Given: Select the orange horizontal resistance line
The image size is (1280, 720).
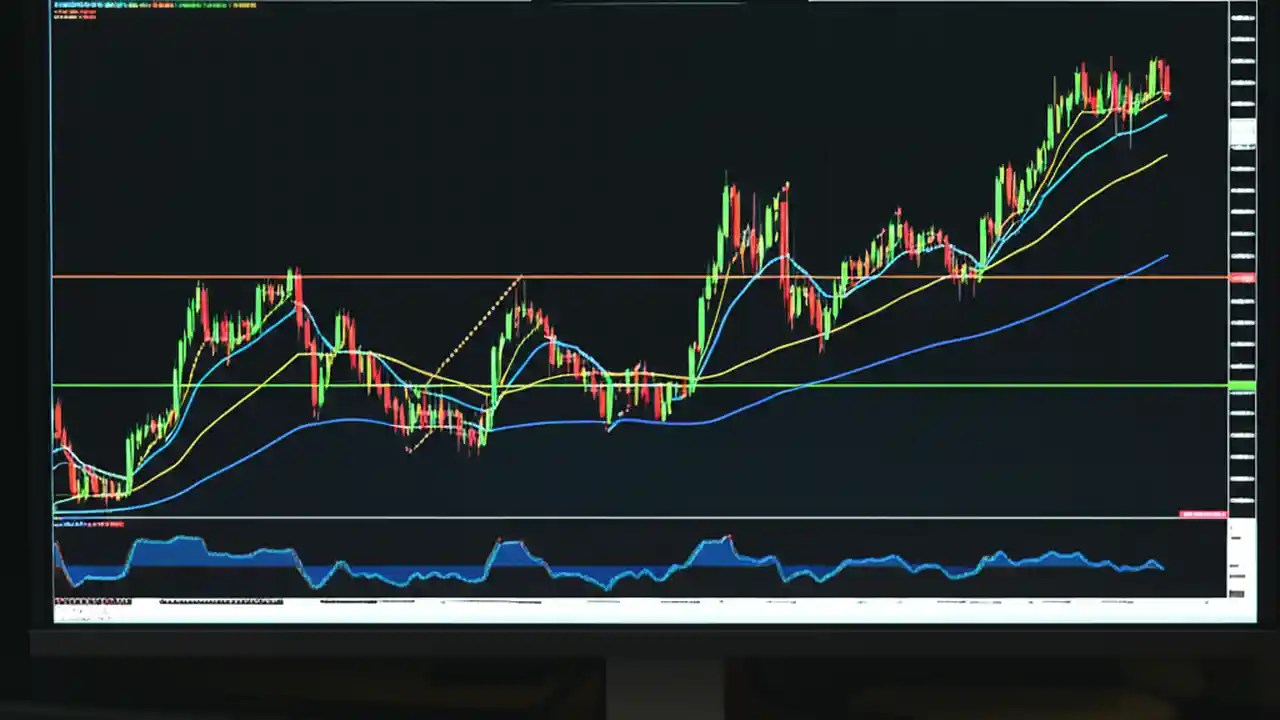Looking at the screenshot, I should click(640, 276).
